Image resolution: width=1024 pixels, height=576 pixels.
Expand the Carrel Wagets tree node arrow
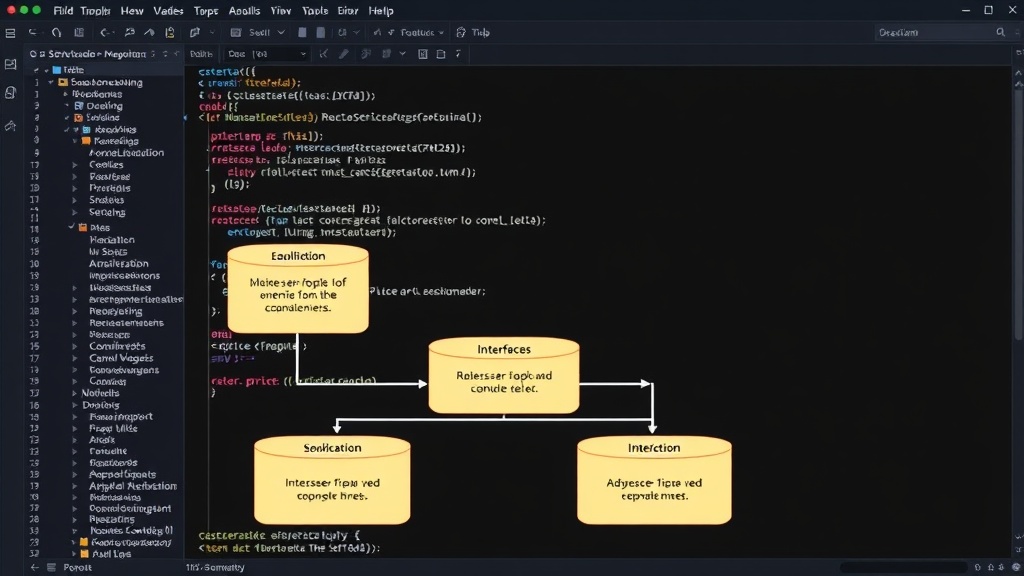point(75,359)
